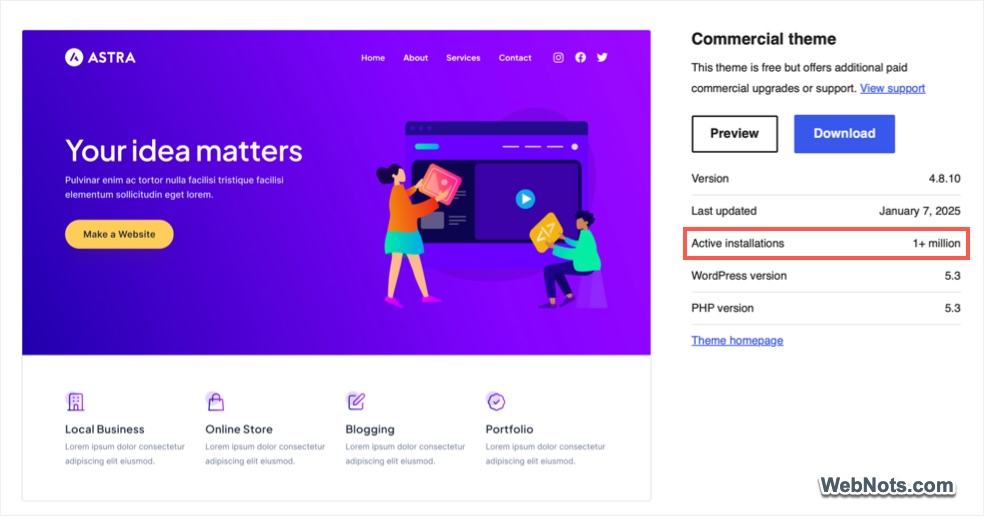Click the version value 4.8.10
The image size is (984, 516).
point(944,178)
